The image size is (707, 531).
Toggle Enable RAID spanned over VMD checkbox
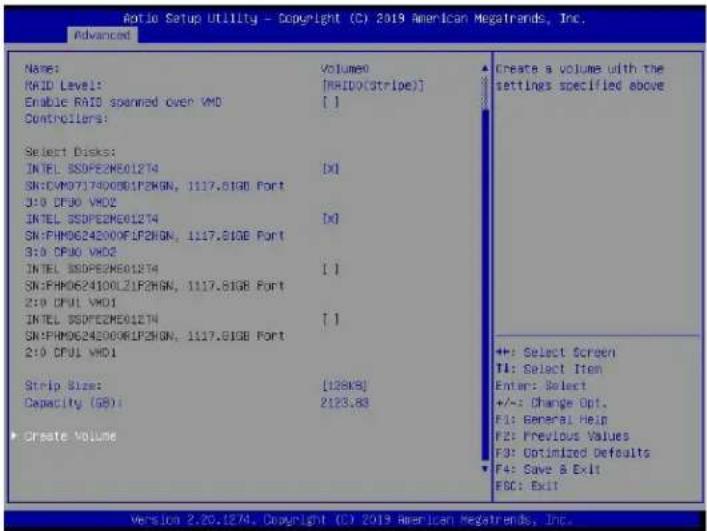tap(331, 102)
